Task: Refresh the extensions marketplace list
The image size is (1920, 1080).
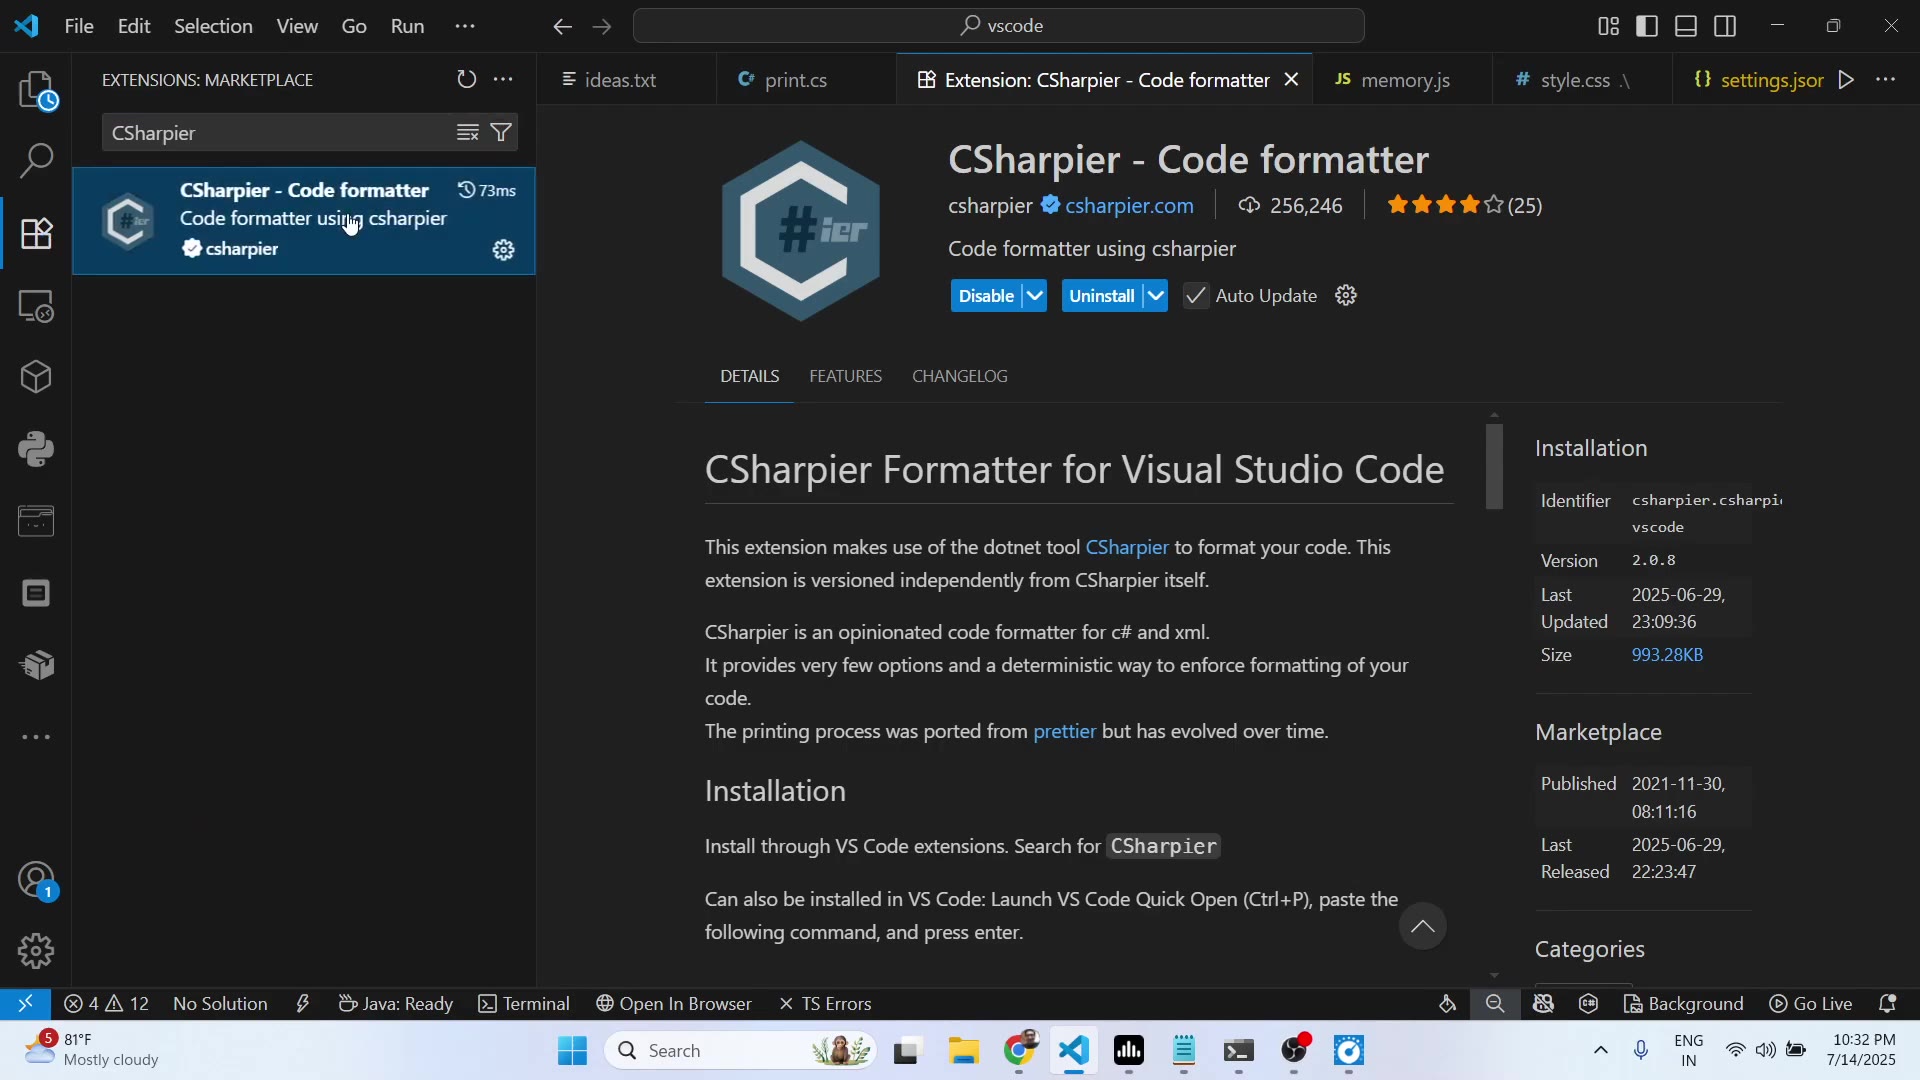Action: (x=467, y=79)
